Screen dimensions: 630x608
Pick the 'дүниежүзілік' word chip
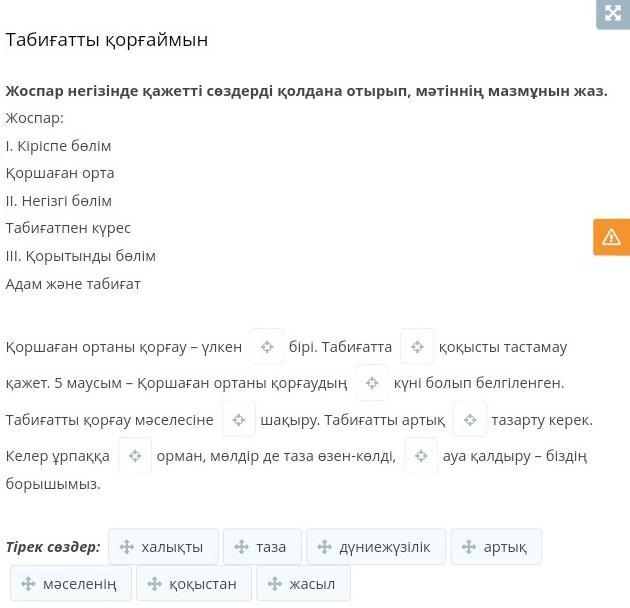point(375,547)
